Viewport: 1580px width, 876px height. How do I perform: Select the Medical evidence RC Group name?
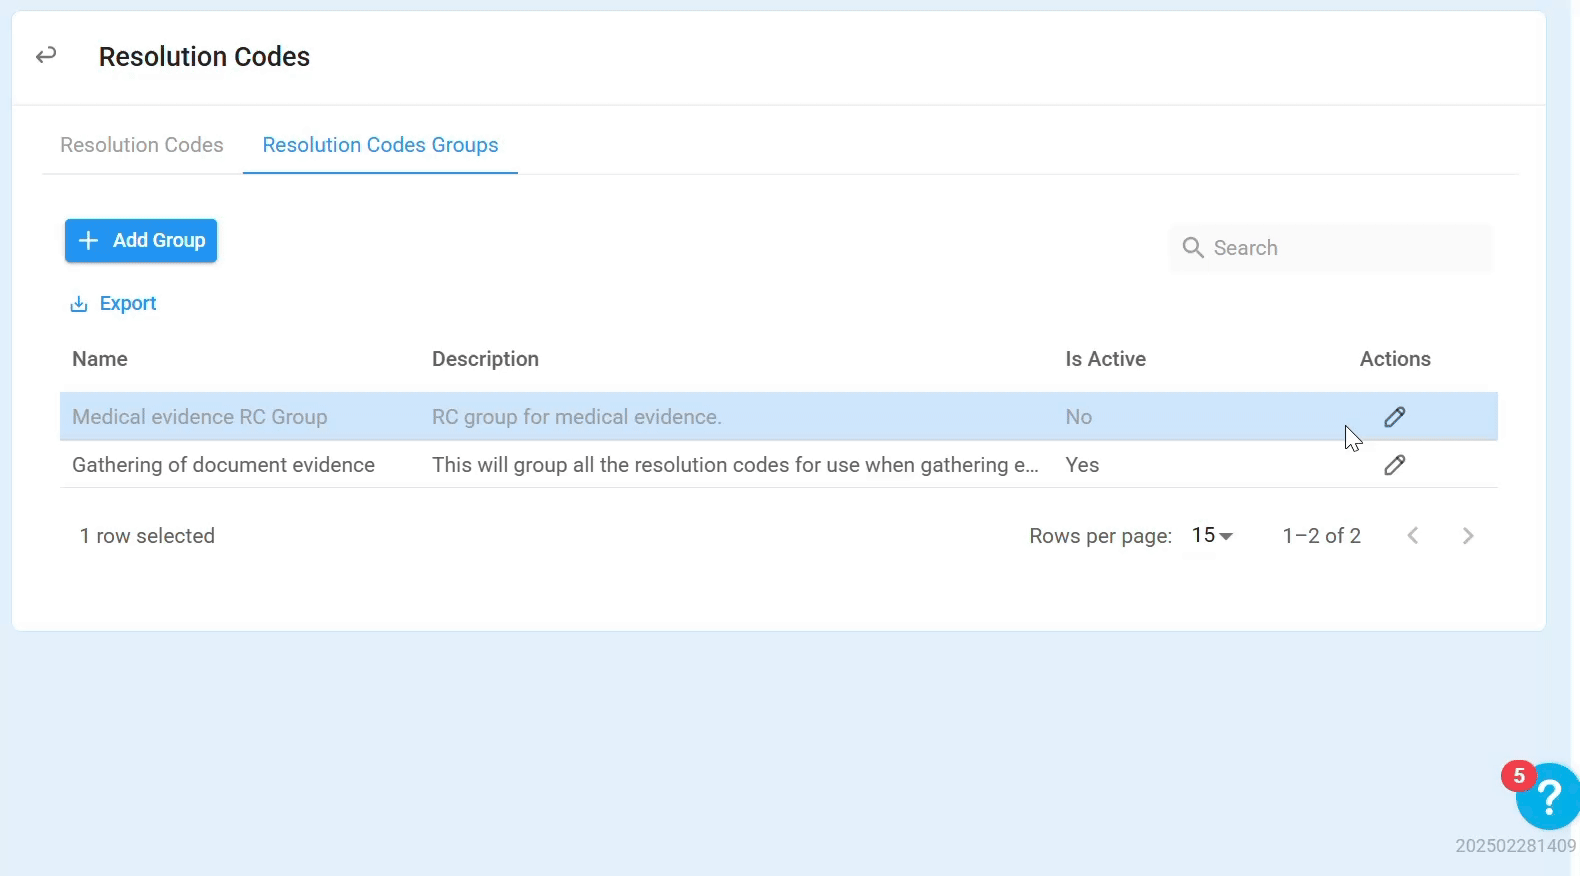pos(200,417)
